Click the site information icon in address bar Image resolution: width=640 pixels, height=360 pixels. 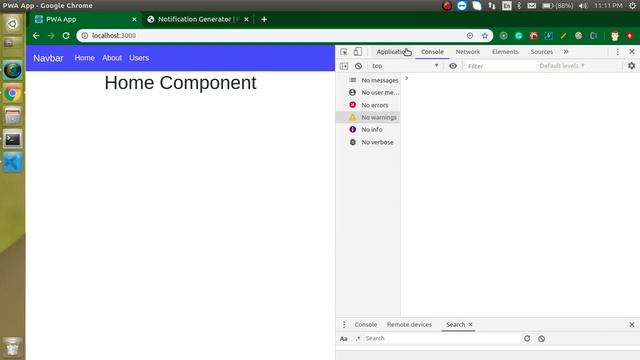(x=84, y=36)
